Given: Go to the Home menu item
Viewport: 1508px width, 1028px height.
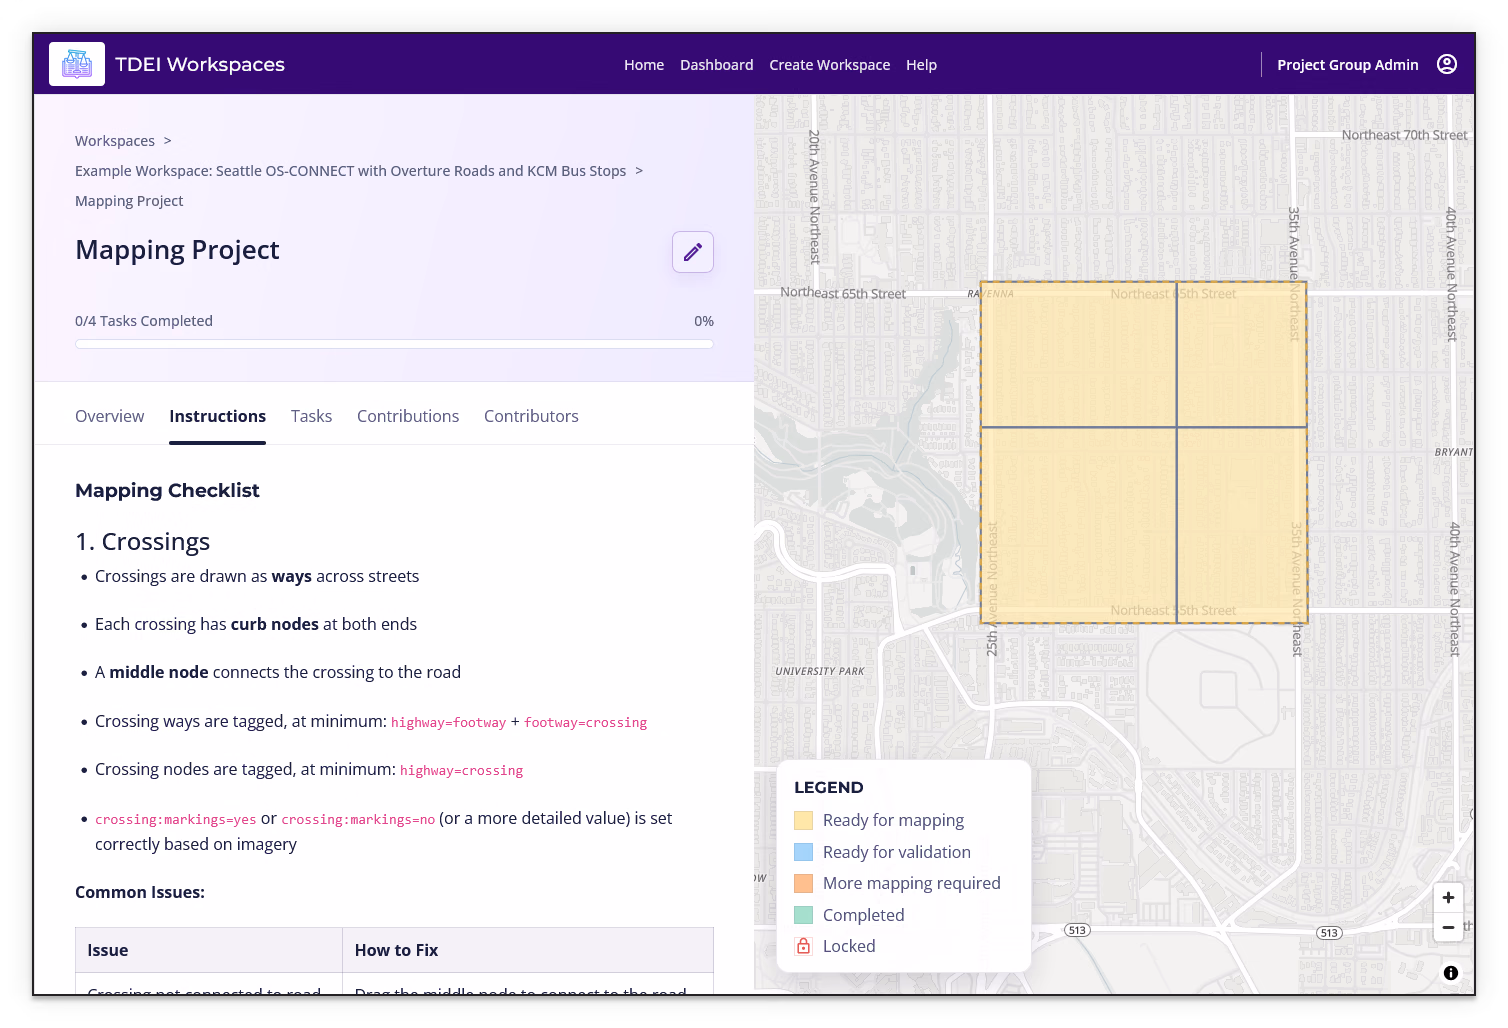Looking at the screenshot, I should click(x=644, y=65).
